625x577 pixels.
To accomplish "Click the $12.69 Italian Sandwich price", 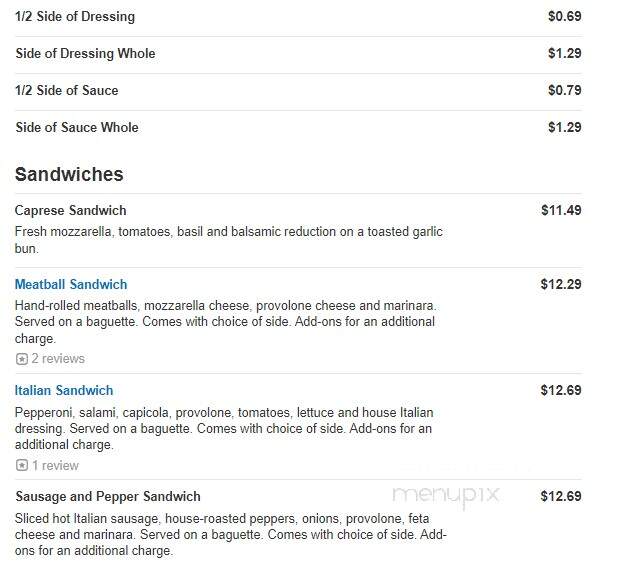I will 561,390.
